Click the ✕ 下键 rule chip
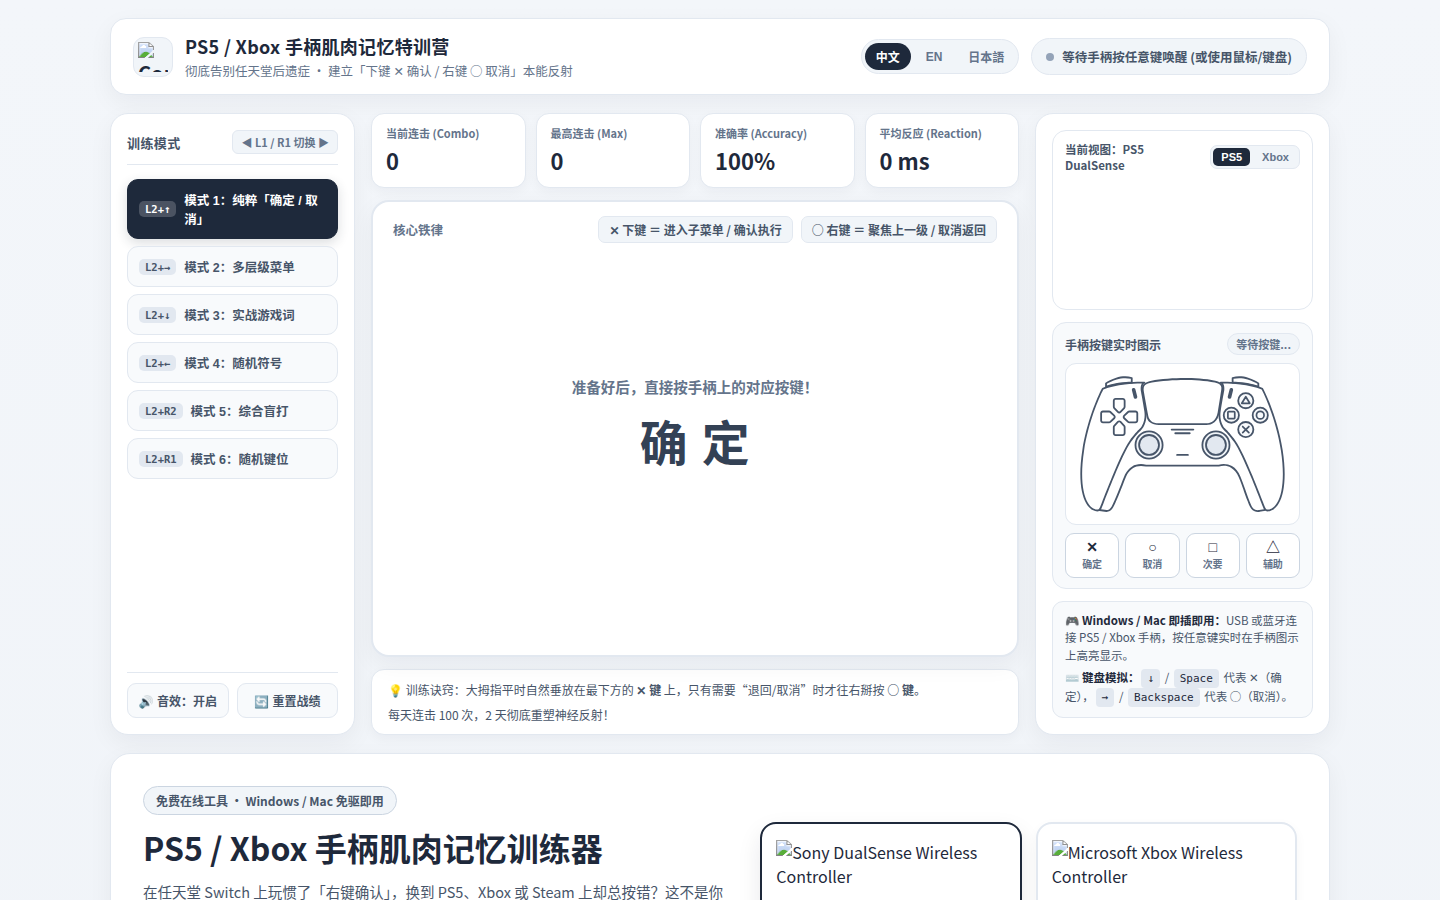Viewport: 1440px width, 900px height. tap(695, 230)
